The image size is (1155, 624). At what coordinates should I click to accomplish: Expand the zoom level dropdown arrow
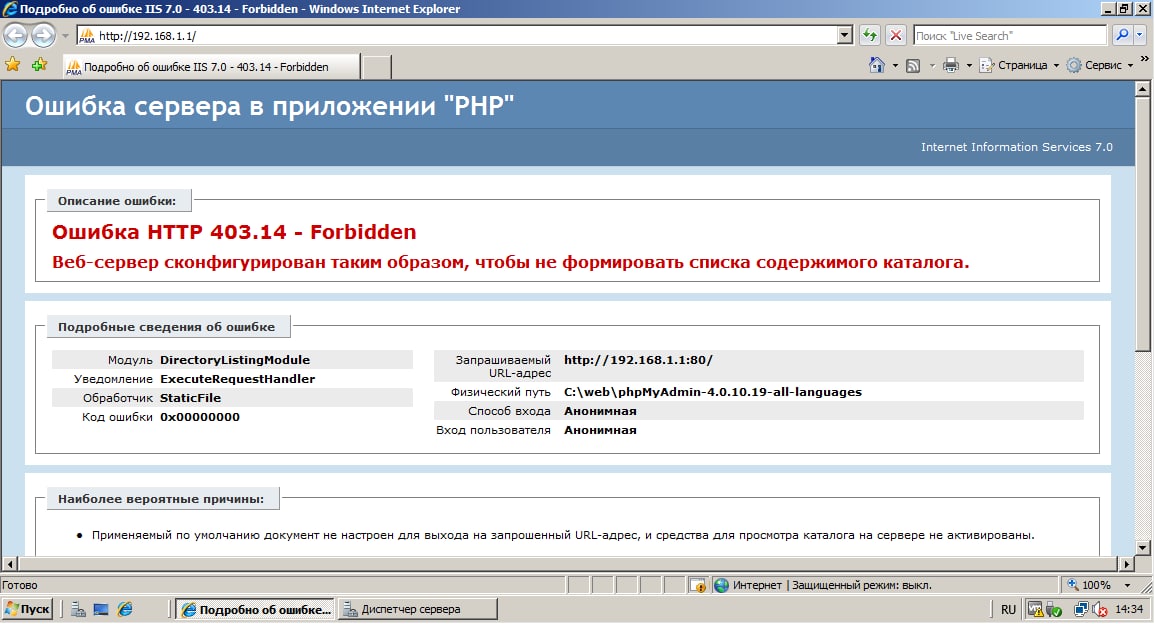1127,585
